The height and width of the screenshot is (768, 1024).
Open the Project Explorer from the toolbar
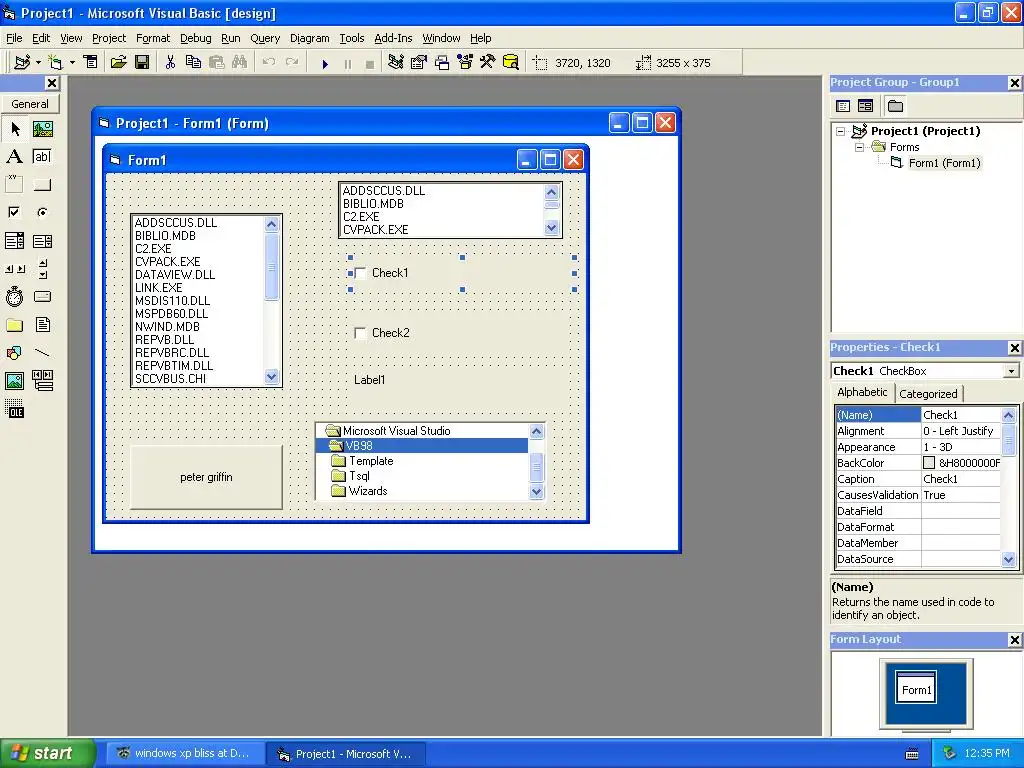point(395,62)
